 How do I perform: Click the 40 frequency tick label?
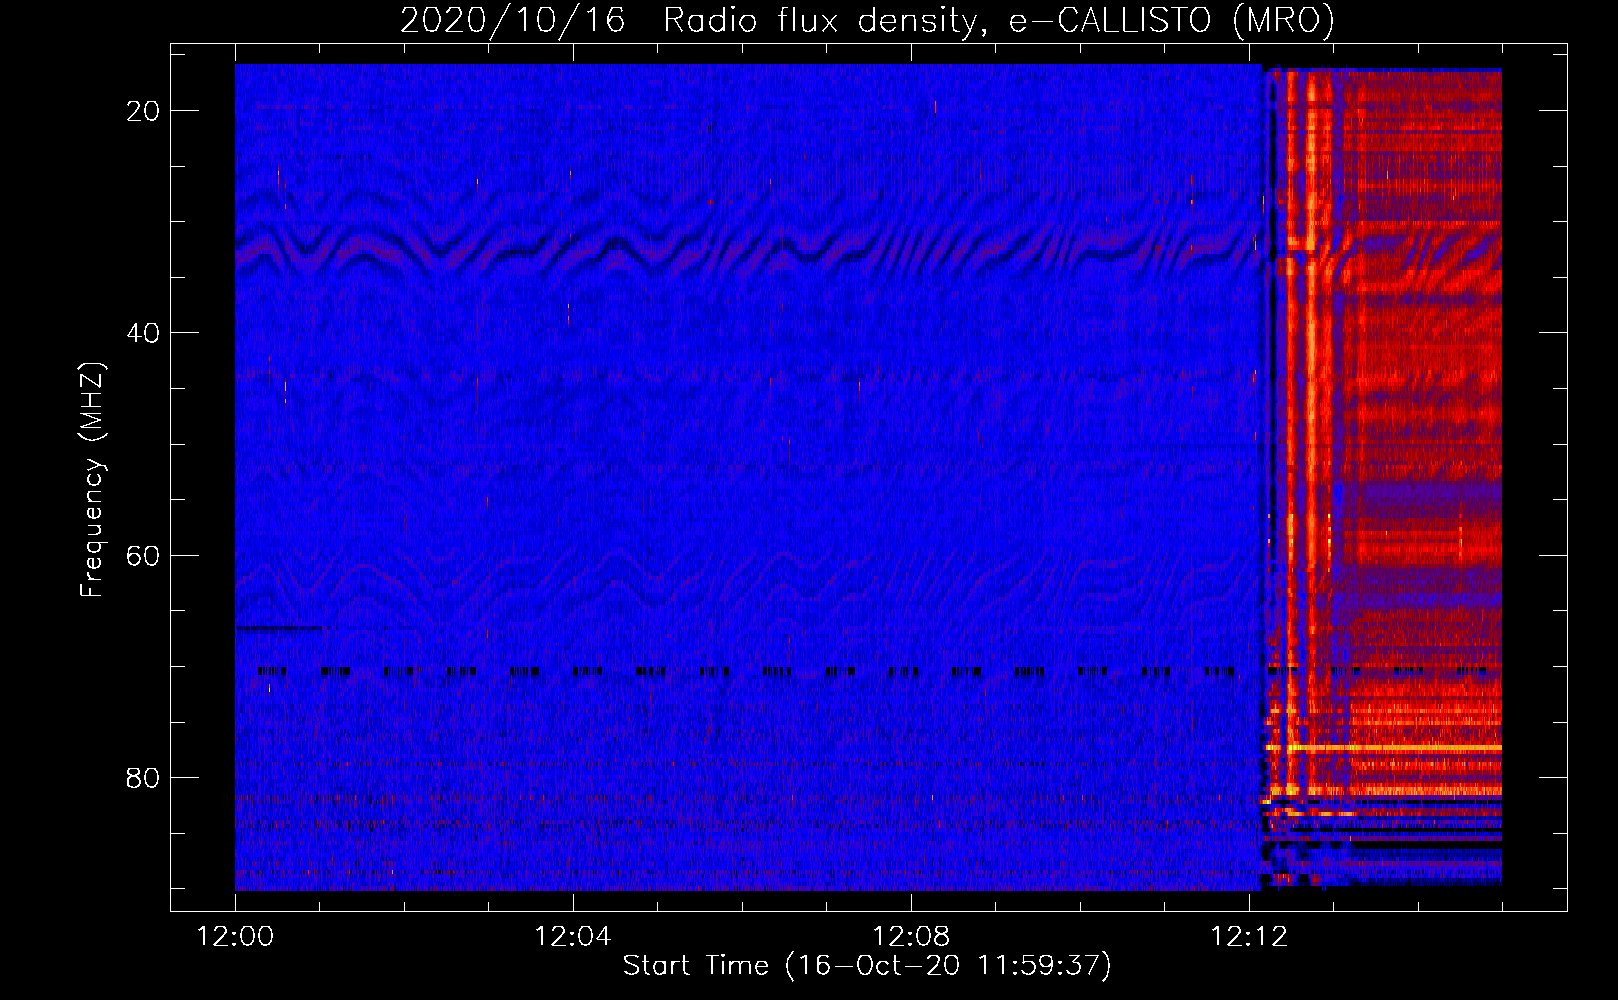(143, 333)
